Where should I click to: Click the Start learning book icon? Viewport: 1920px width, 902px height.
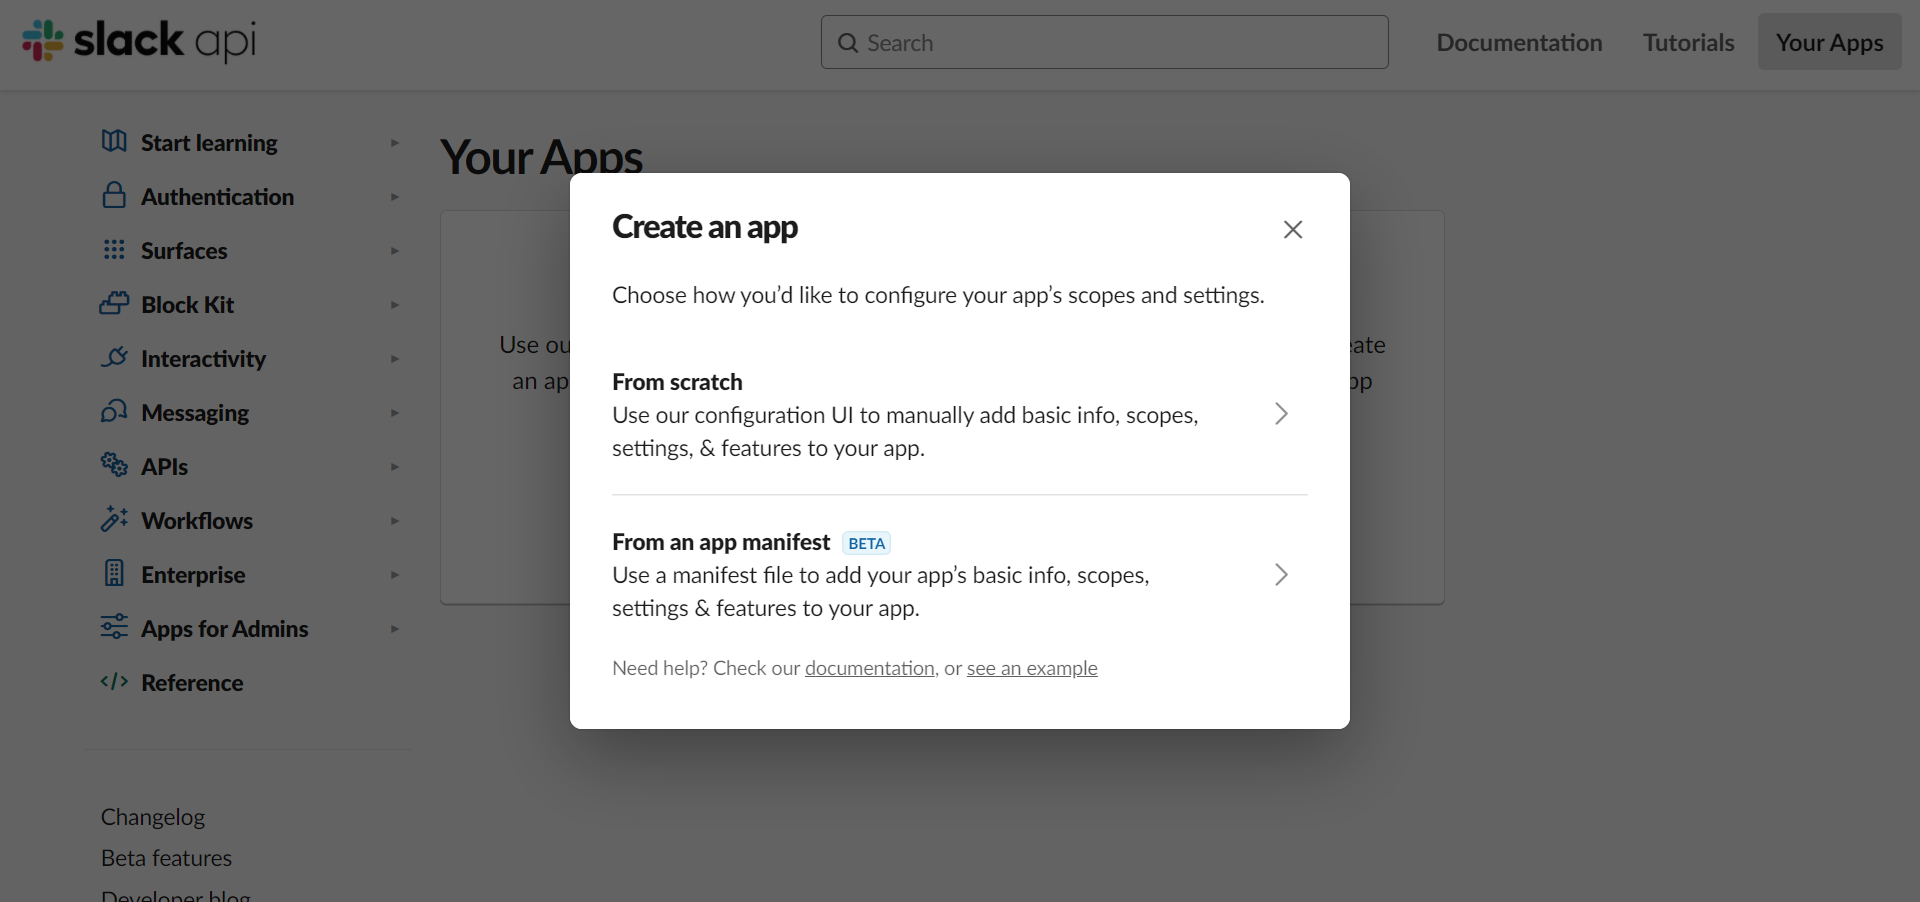[x=114, y=141]
